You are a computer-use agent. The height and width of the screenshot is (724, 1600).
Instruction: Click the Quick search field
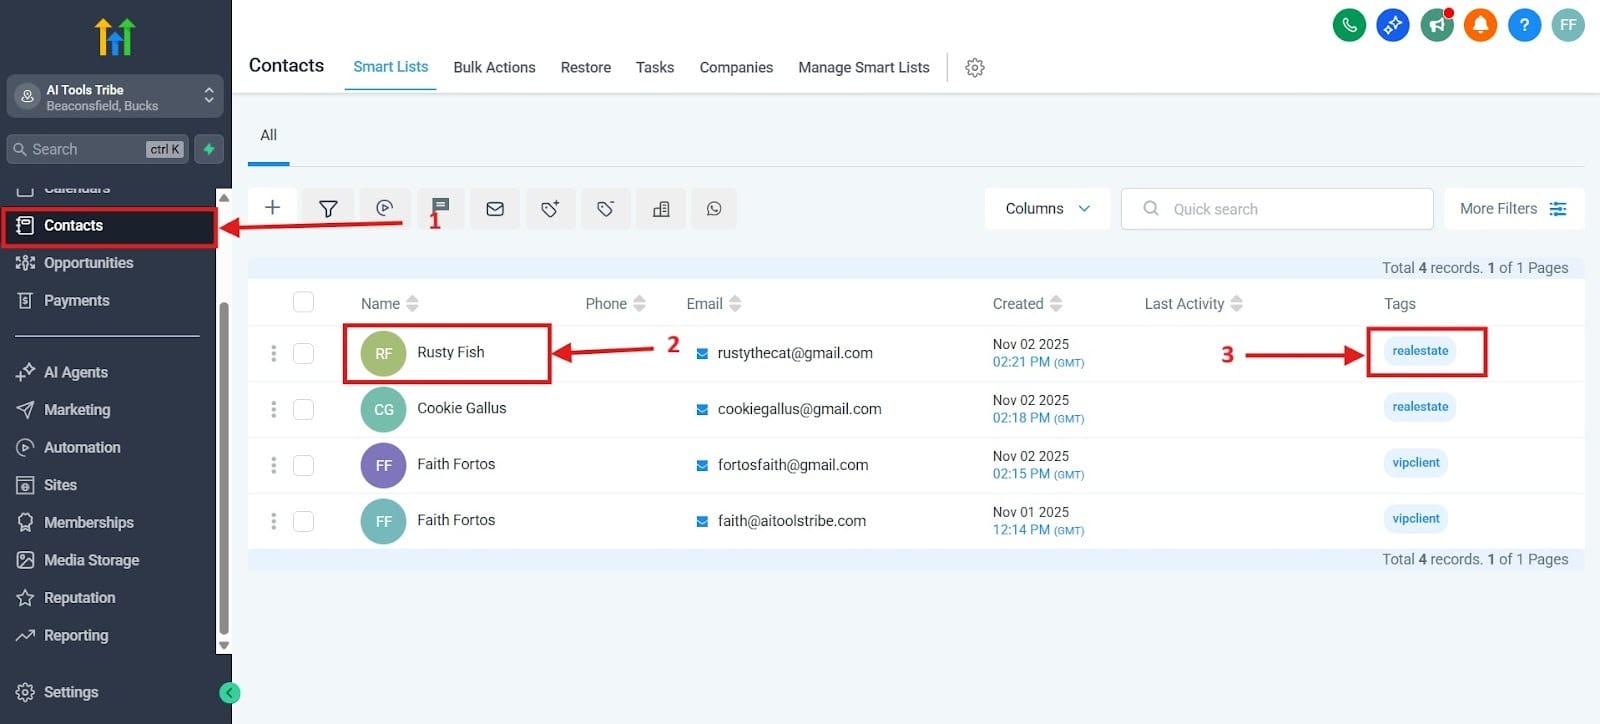pos(1277,208)
